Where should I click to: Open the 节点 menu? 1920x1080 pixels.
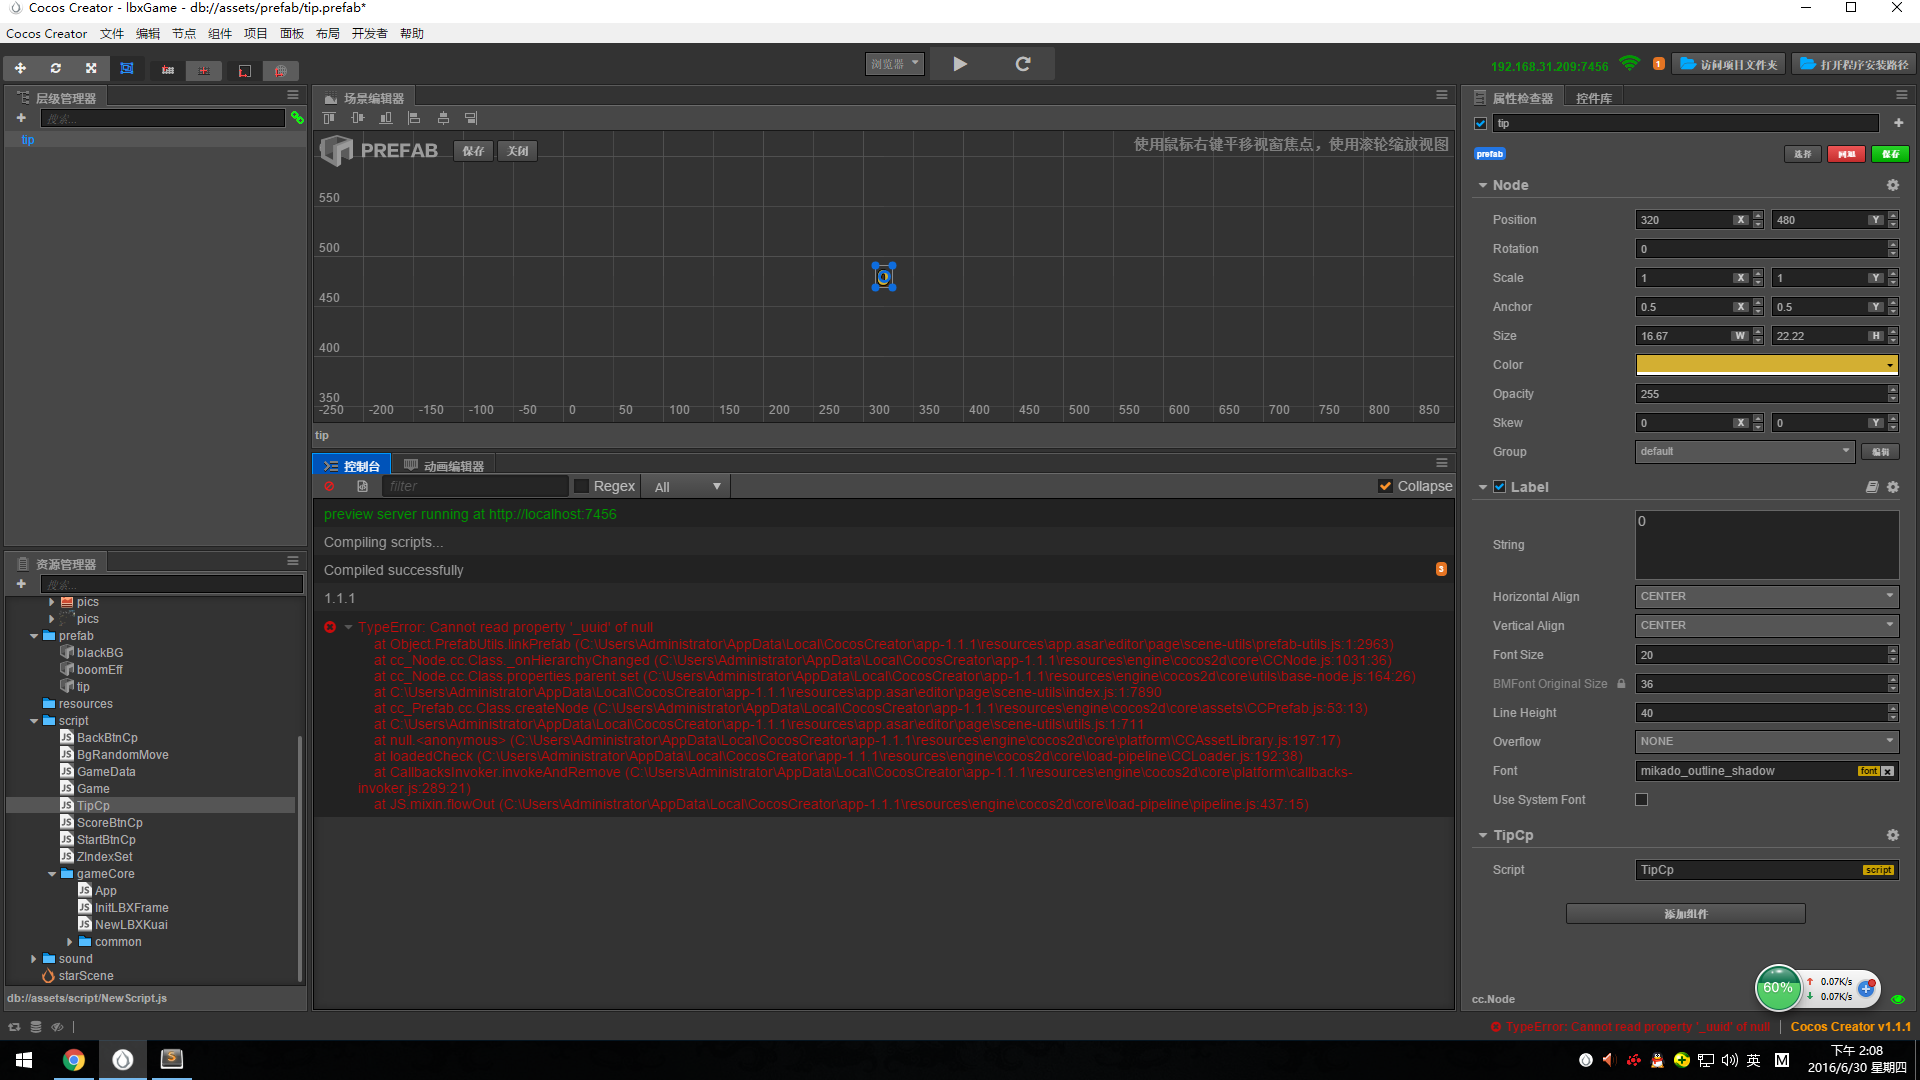click(x=183, y=33)
